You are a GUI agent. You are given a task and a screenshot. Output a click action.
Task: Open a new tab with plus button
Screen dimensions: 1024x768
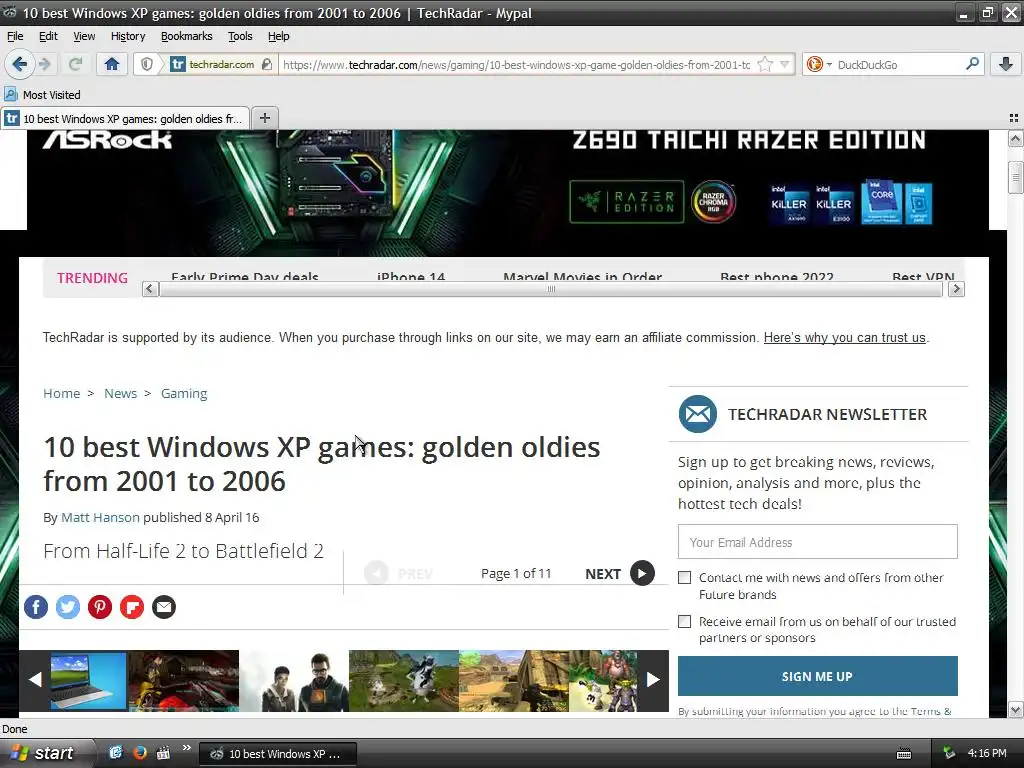264,118
